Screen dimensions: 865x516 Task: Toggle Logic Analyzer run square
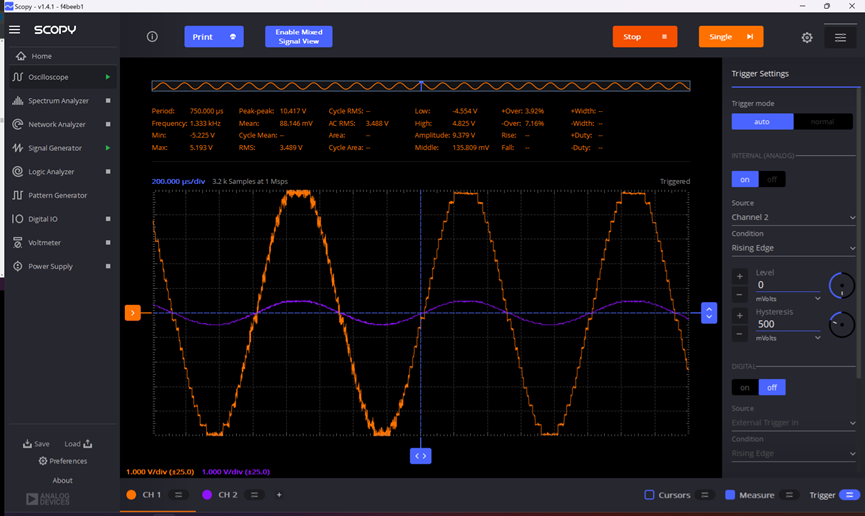coord(108,172)
